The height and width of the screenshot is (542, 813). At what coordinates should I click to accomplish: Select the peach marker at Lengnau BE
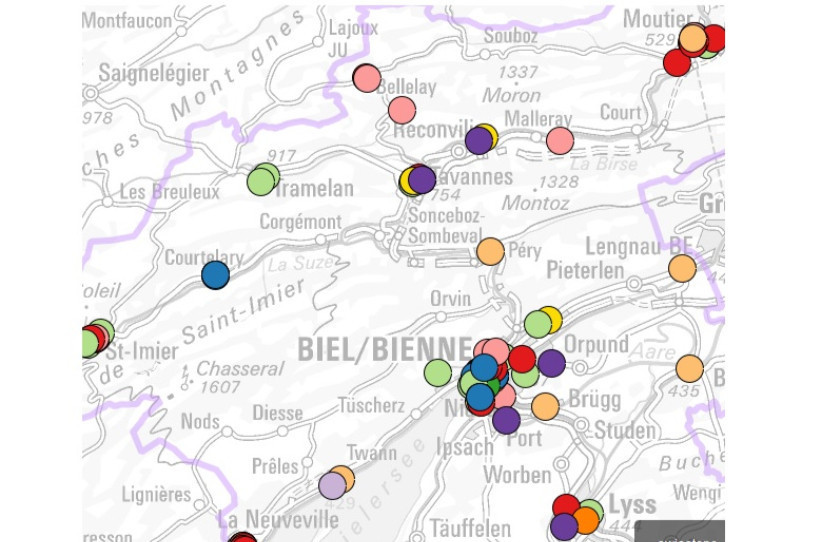coord(682,268)
